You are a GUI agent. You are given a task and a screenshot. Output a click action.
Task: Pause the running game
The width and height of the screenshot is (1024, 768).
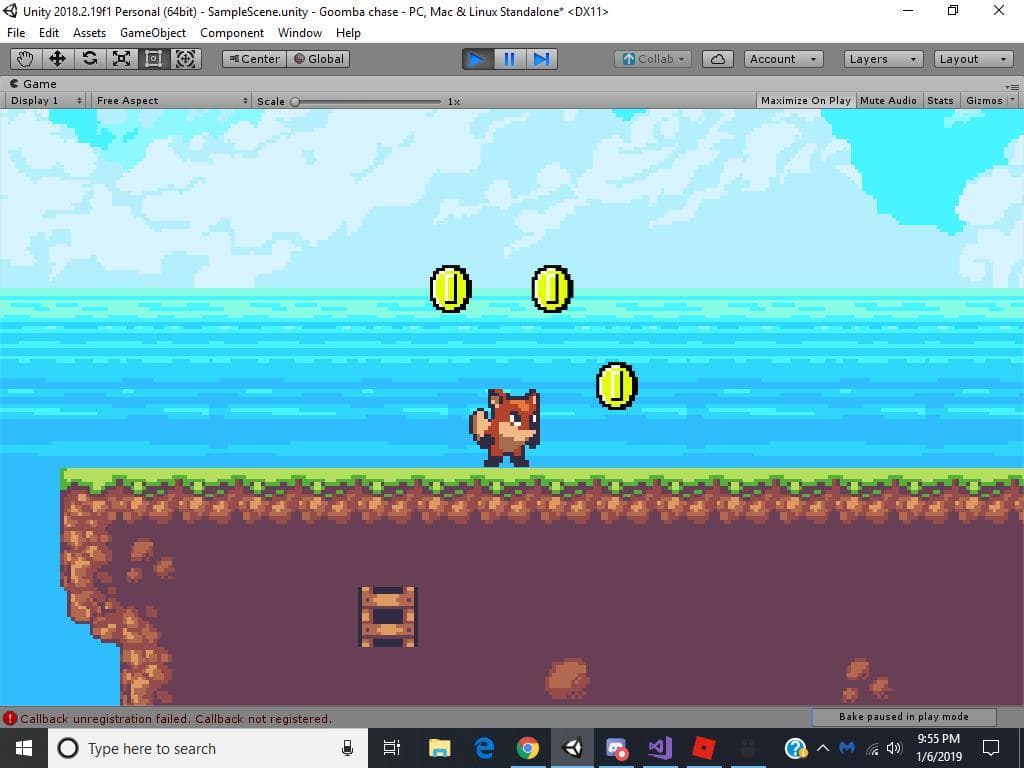(509, 59)
